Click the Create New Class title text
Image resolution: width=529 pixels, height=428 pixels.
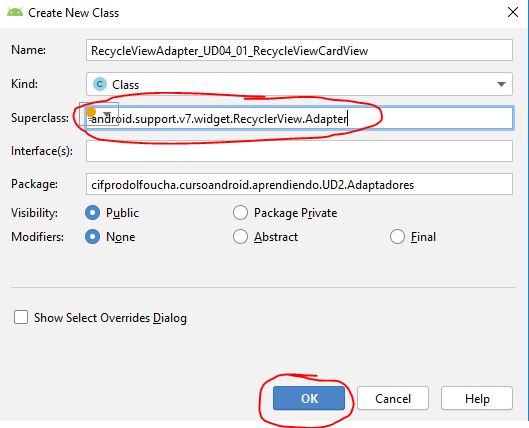pyautogui.click(x=74, y=13)
